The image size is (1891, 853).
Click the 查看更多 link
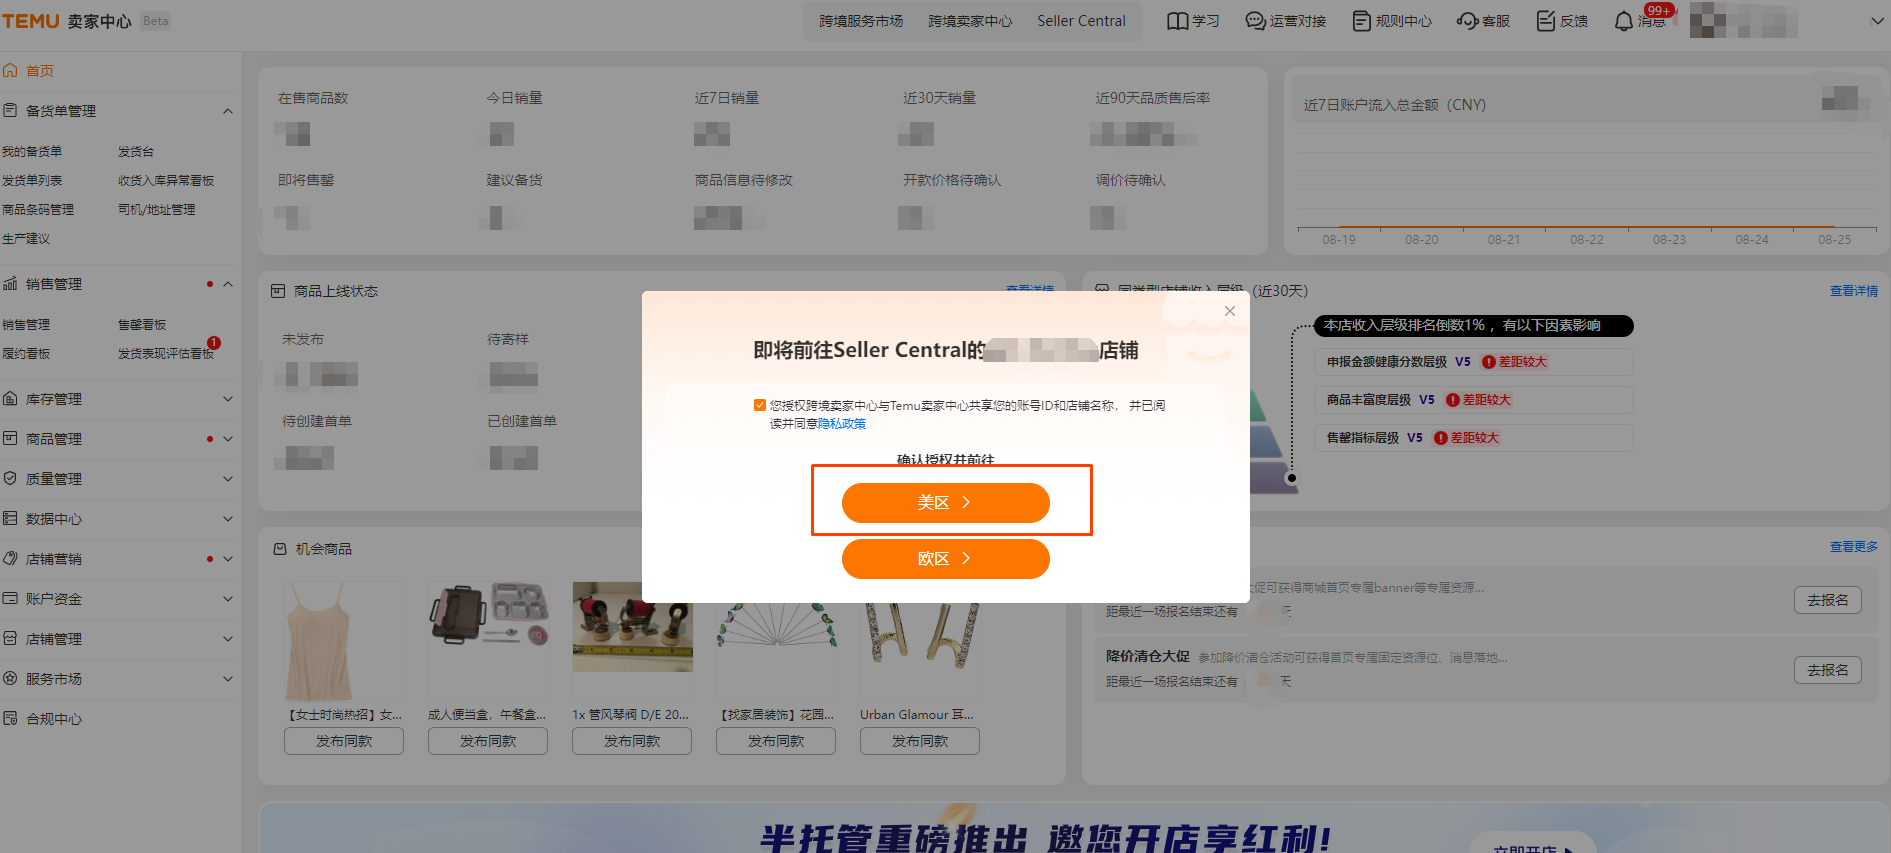pyautogui.click(x=1853, y=547)
